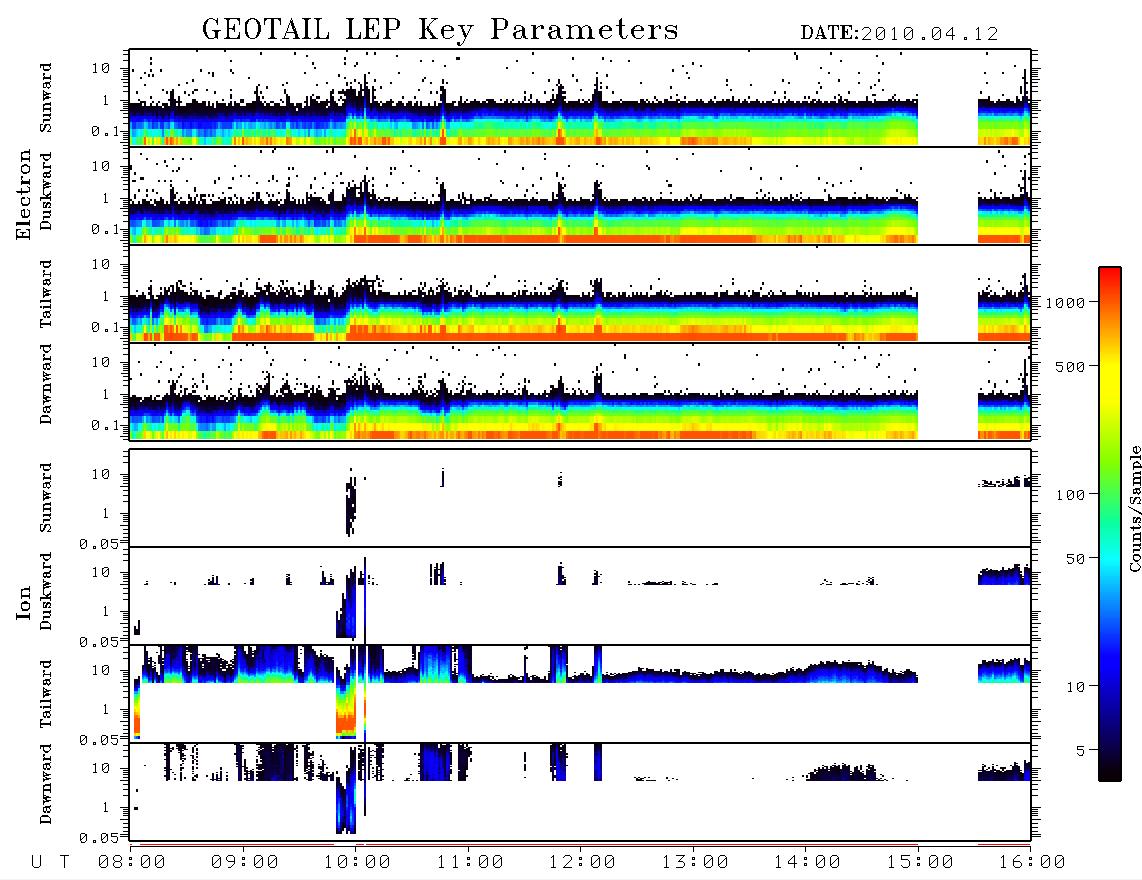Click the '13:00' time tick label
This screenshot has width=1142, height=880.
click(x=694, y=863)
